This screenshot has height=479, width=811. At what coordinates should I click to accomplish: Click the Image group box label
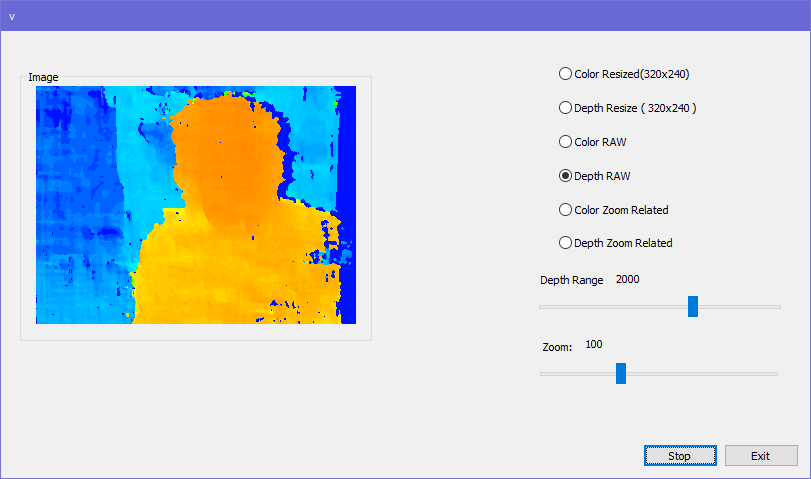click(x=43, y=77)
